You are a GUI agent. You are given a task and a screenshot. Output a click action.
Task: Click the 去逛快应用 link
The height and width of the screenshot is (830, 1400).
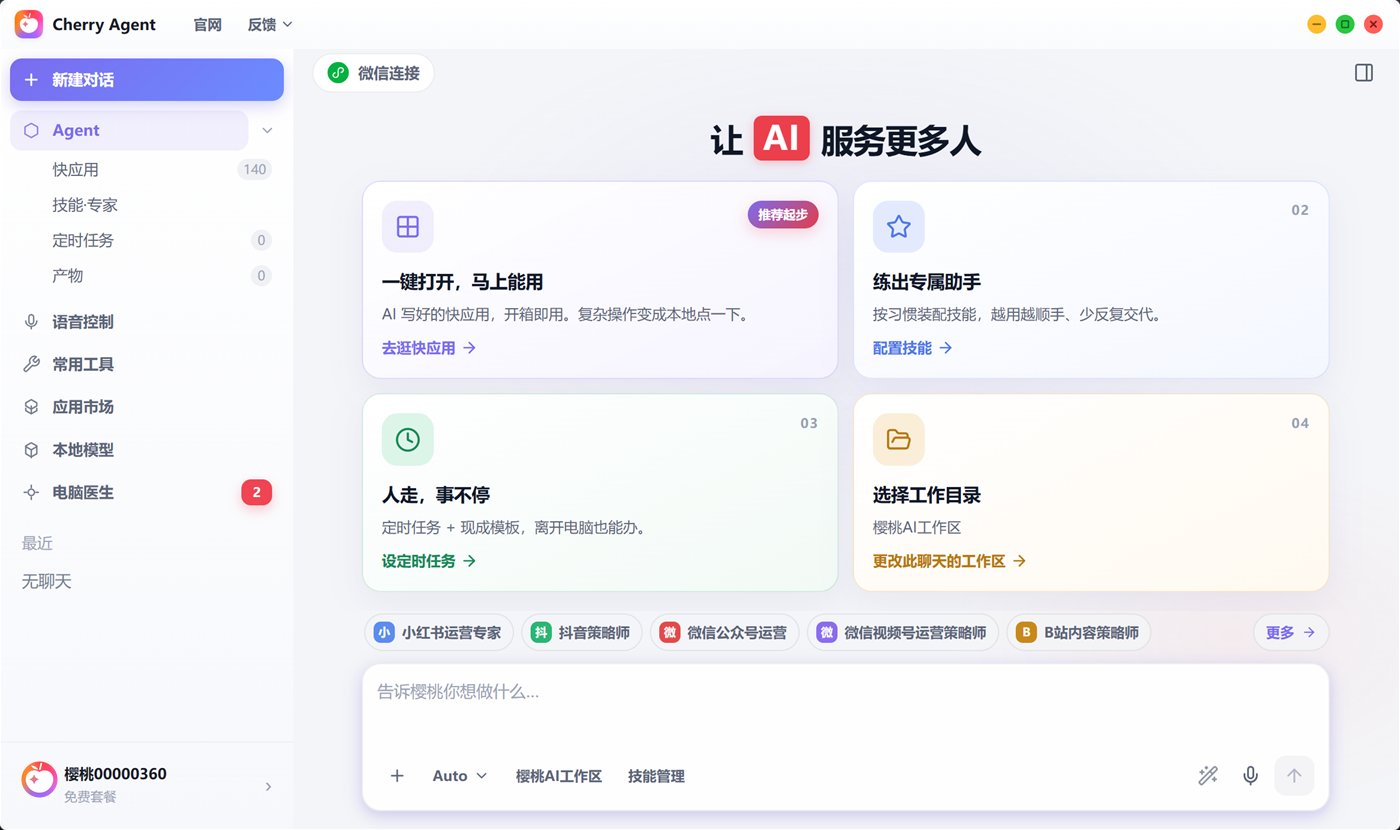(x=429, y=348)
